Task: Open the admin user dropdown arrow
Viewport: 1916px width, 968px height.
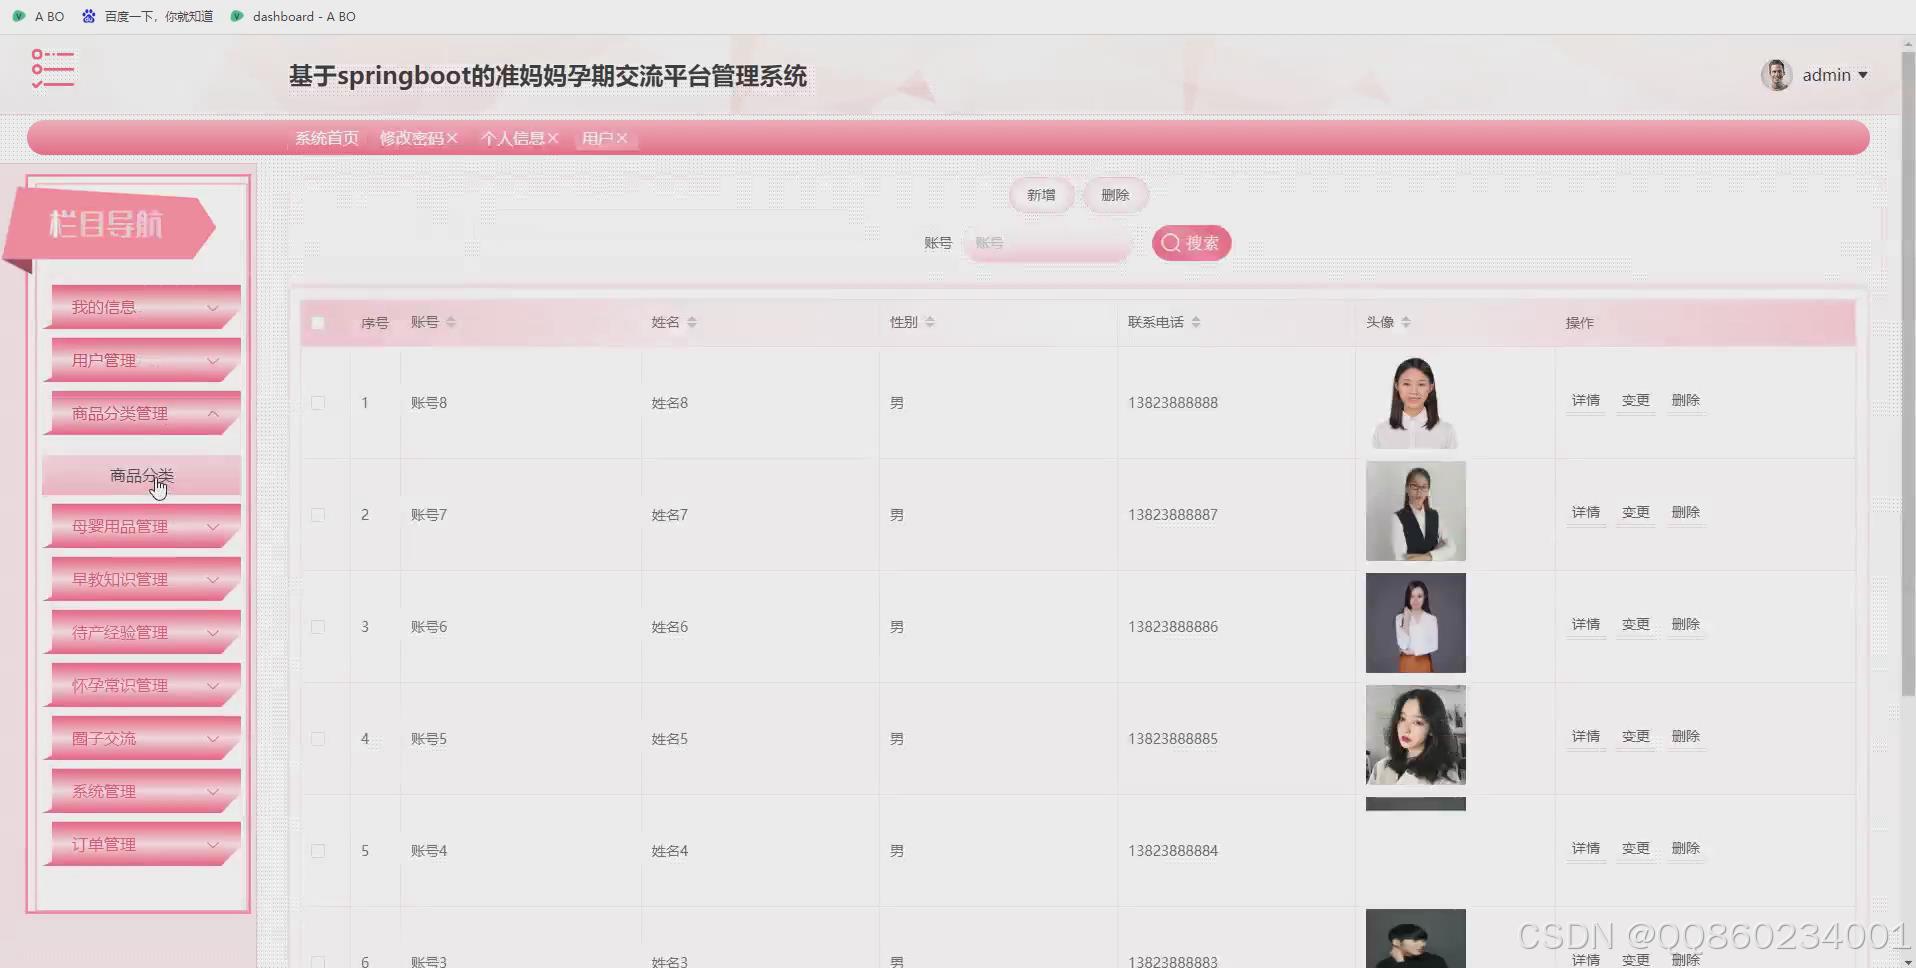Action: pos(1863,75)
